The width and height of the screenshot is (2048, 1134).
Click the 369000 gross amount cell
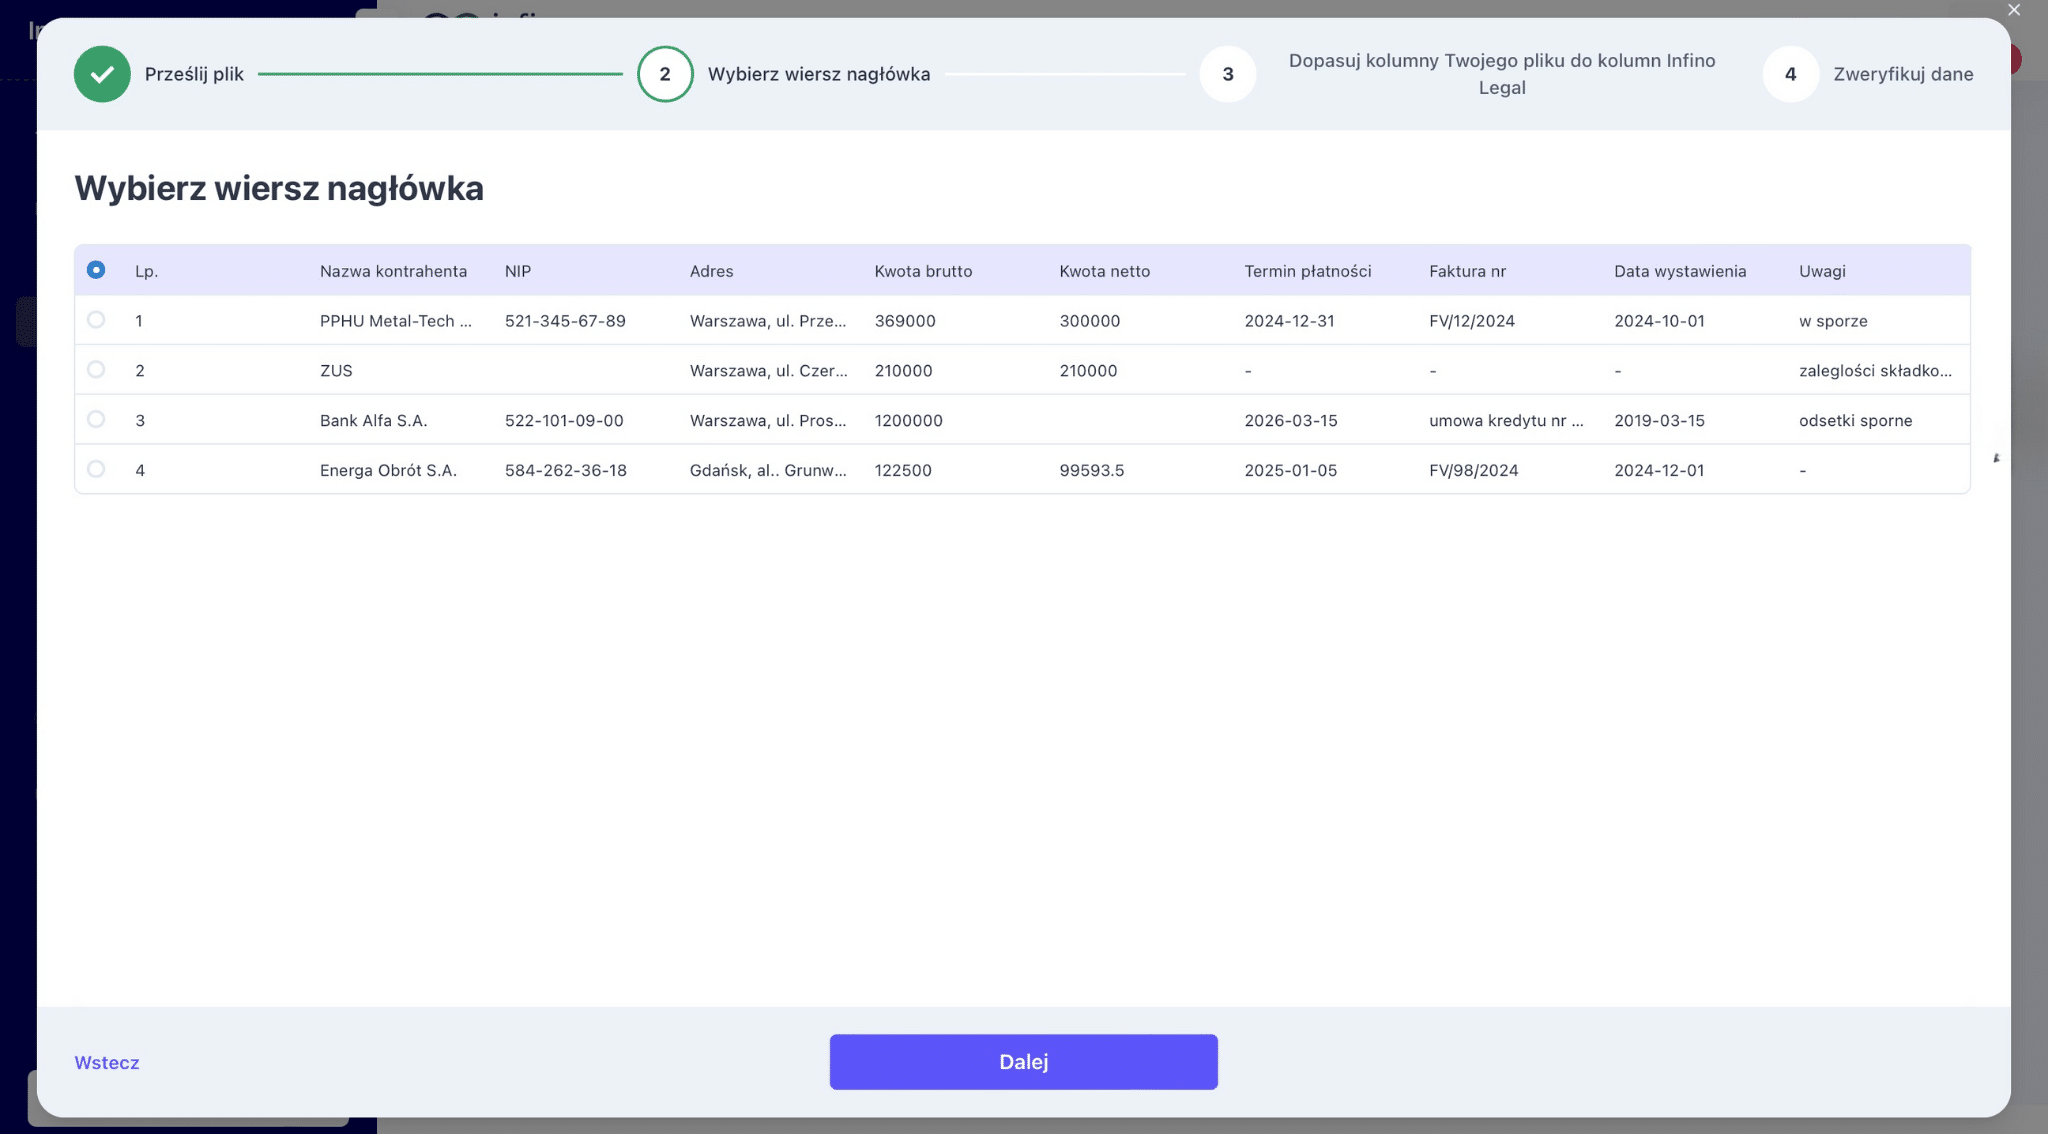(905, 321)
